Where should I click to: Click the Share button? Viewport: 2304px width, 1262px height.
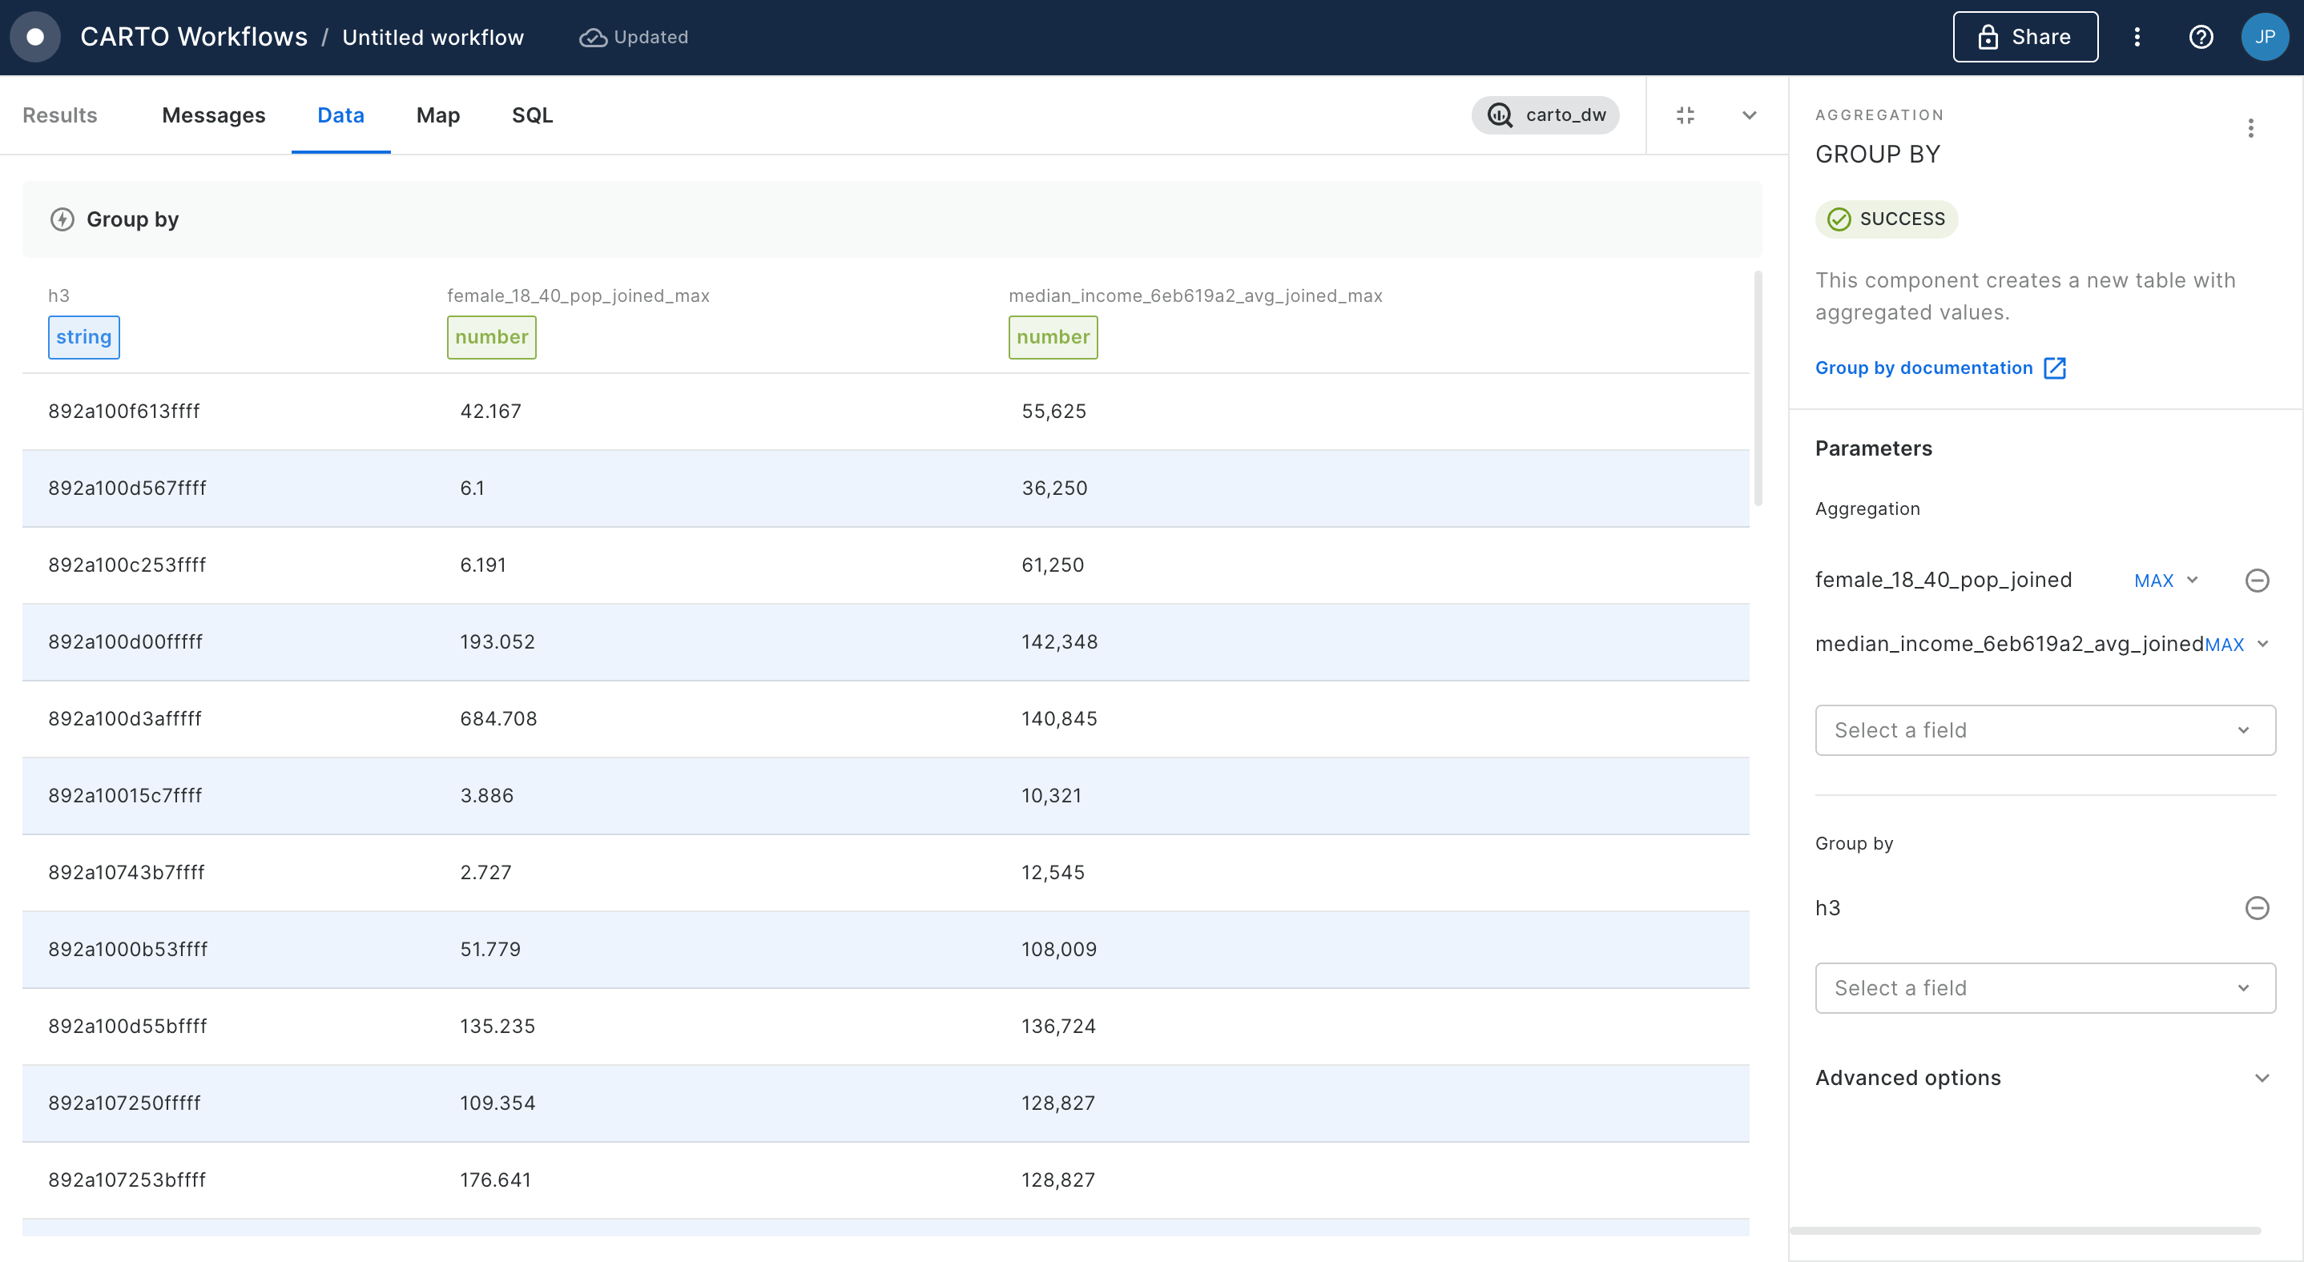[2025, 37]
